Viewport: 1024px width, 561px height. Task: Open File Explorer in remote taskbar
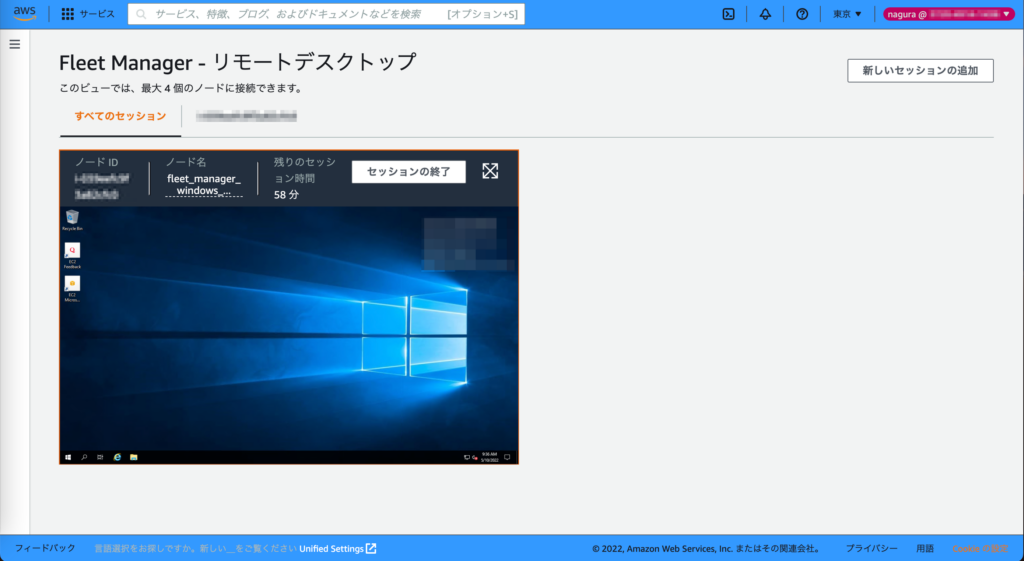coord(133,457)
